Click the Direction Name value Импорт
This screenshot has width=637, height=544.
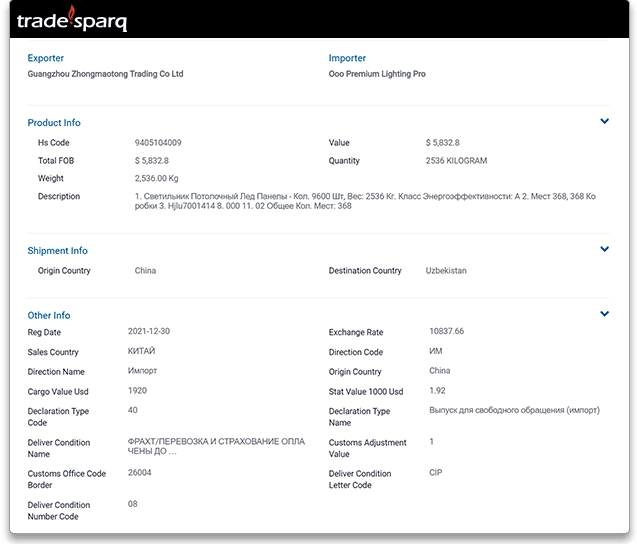142,371
